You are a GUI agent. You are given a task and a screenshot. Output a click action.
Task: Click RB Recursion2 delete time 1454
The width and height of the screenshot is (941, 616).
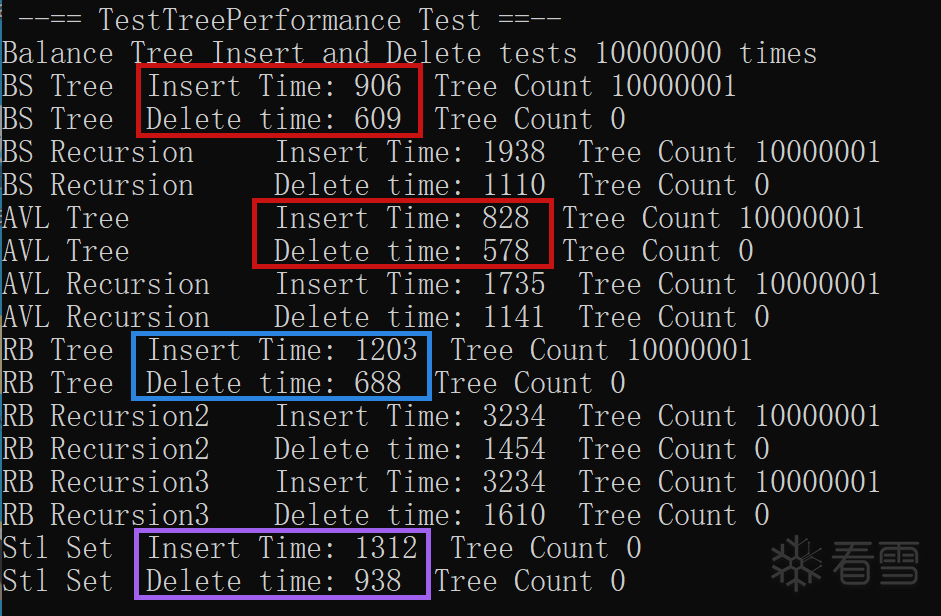[x=514, y=449]
